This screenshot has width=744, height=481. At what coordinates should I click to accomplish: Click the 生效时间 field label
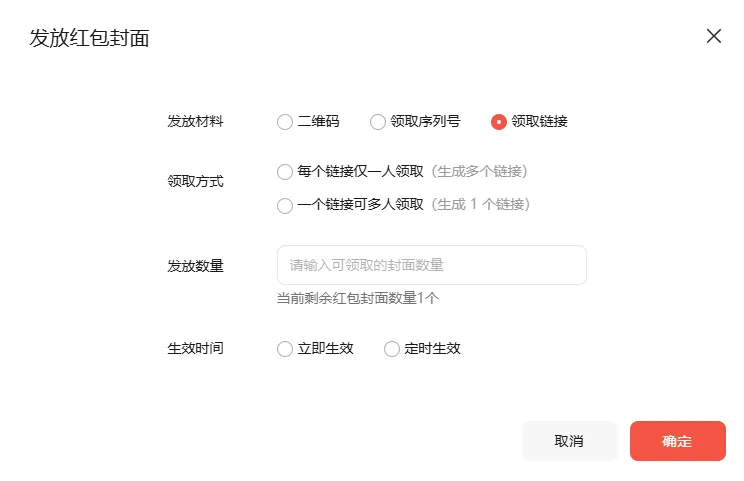tap(195, 349)
